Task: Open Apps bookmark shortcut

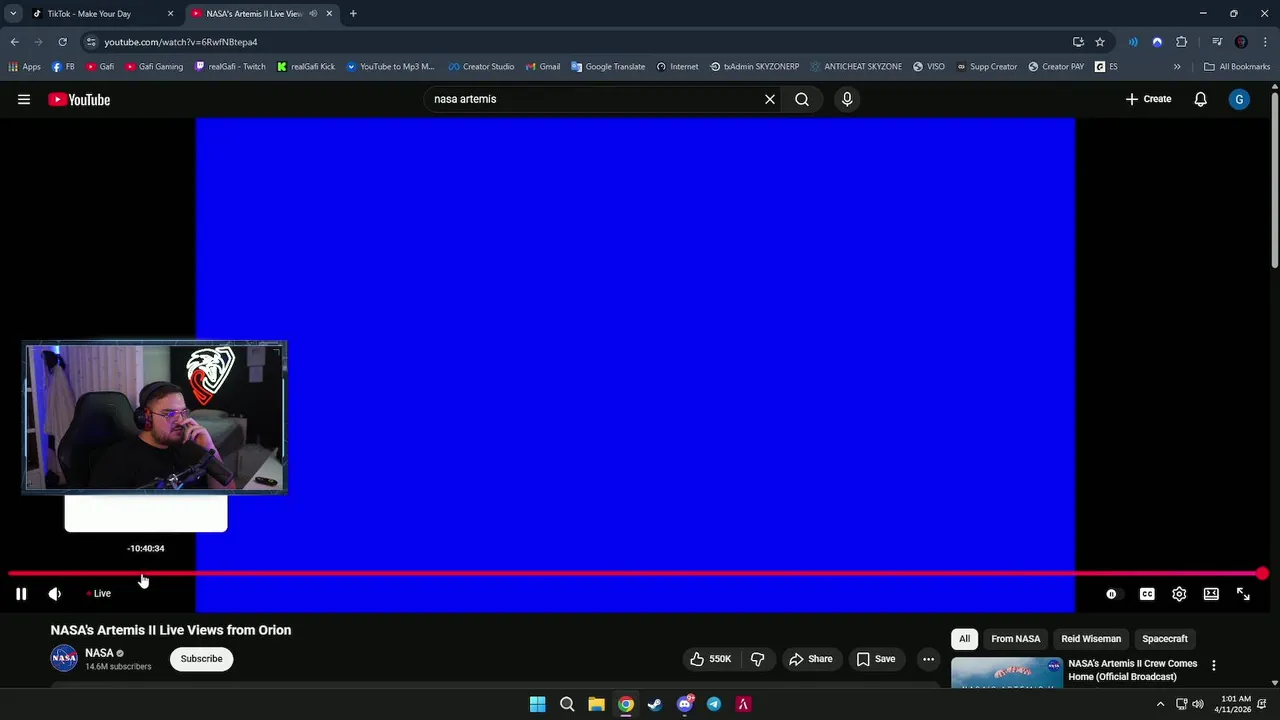Action: (x=24, y=67)
